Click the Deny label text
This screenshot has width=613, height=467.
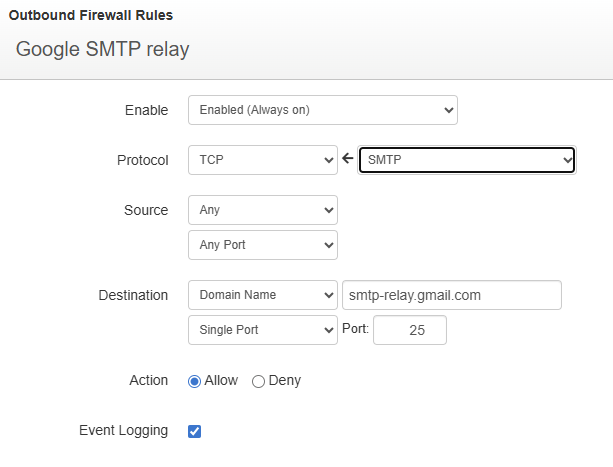[x=285, y=381]
